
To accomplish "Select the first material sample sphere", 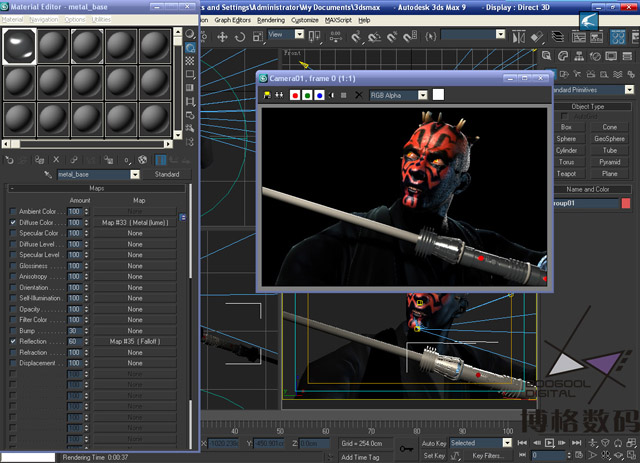I will pyautogui.click(x=19, y=45).
